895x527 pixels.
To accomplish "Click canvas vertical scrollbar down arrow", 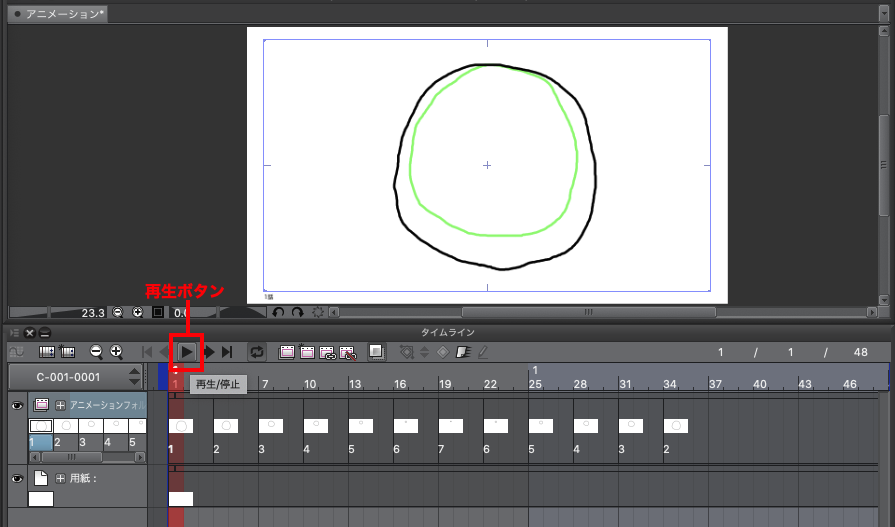I will coord(884,299).
